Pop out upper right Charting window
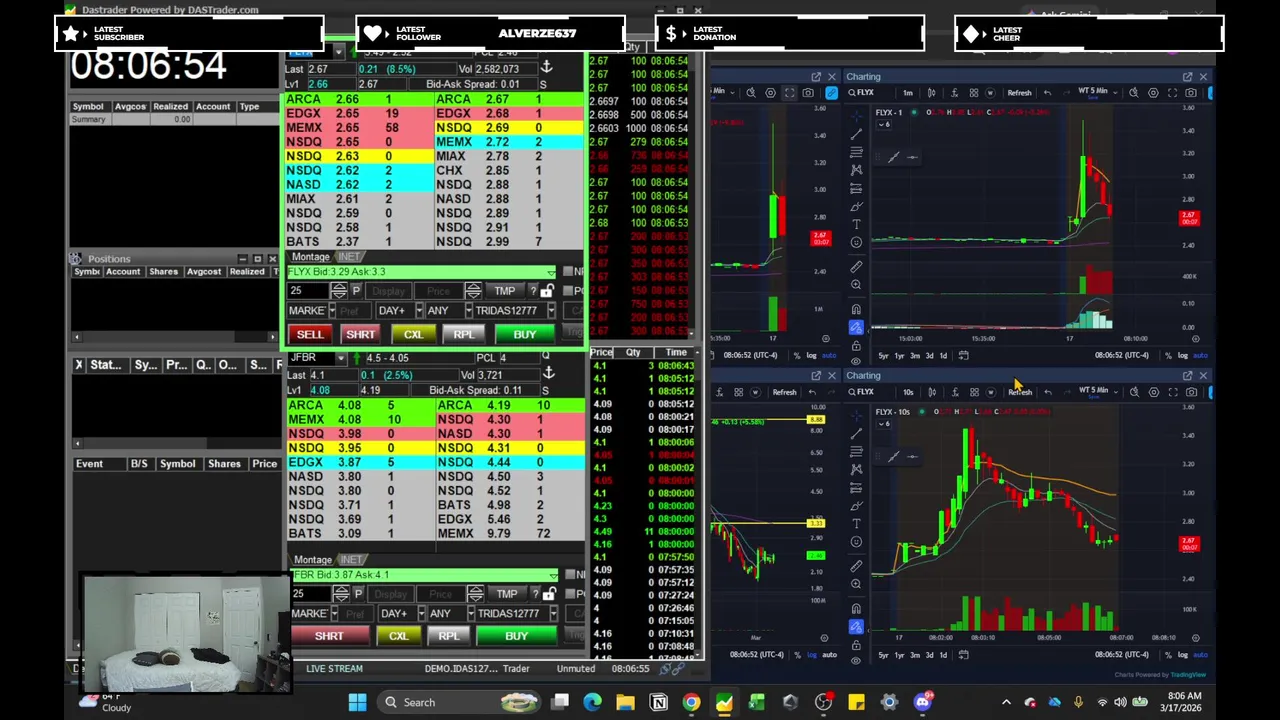This screenshot has width=1280, height=720. pos(1187,77)
